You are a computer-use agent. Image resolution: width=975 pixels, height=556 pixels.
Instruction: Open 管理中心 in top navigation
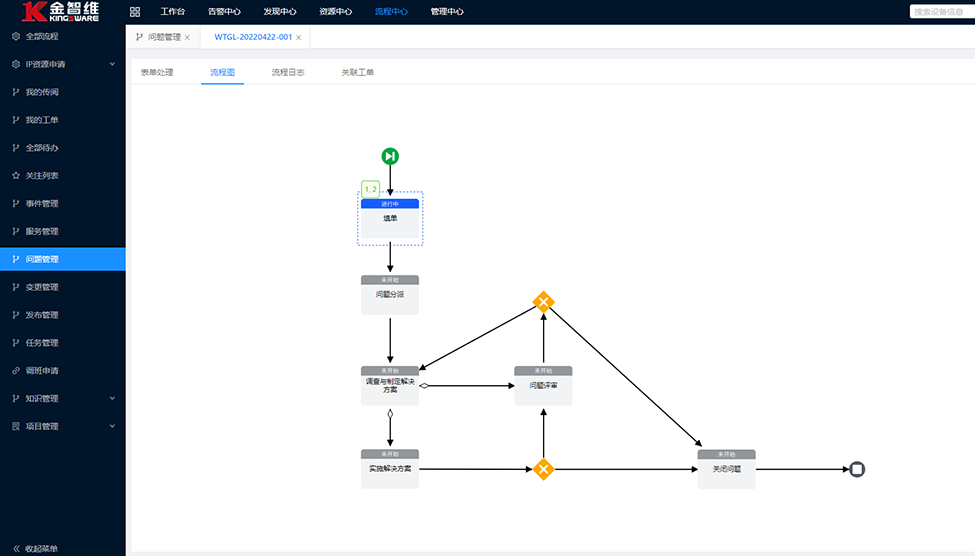click(x=447, y=12)
